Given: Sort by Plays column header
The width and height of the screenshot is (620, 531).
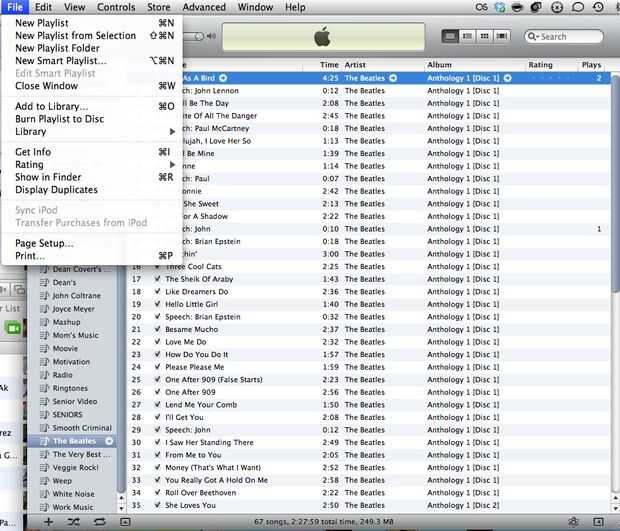Looking at the screenshot, I should click(592, 65).
